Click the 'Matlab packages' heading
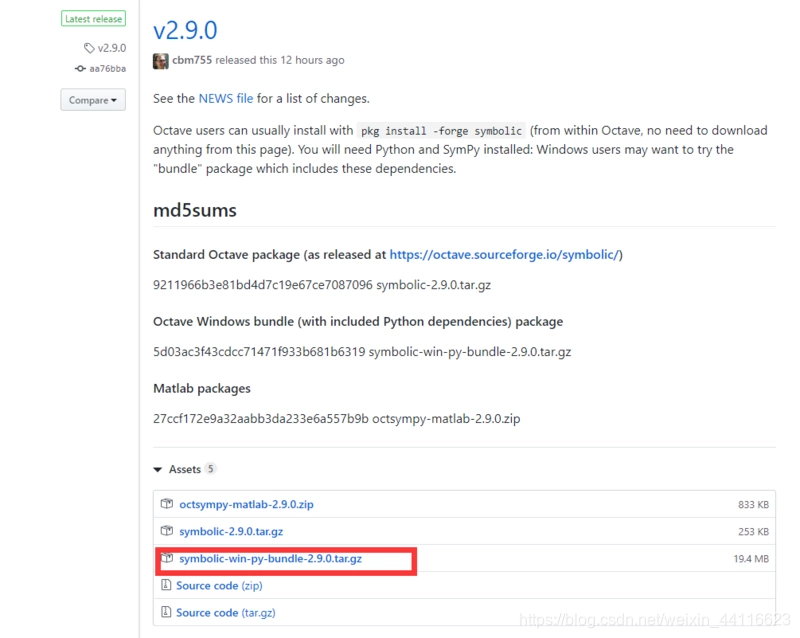The image size is (800, 638). [x=202, y=388]
